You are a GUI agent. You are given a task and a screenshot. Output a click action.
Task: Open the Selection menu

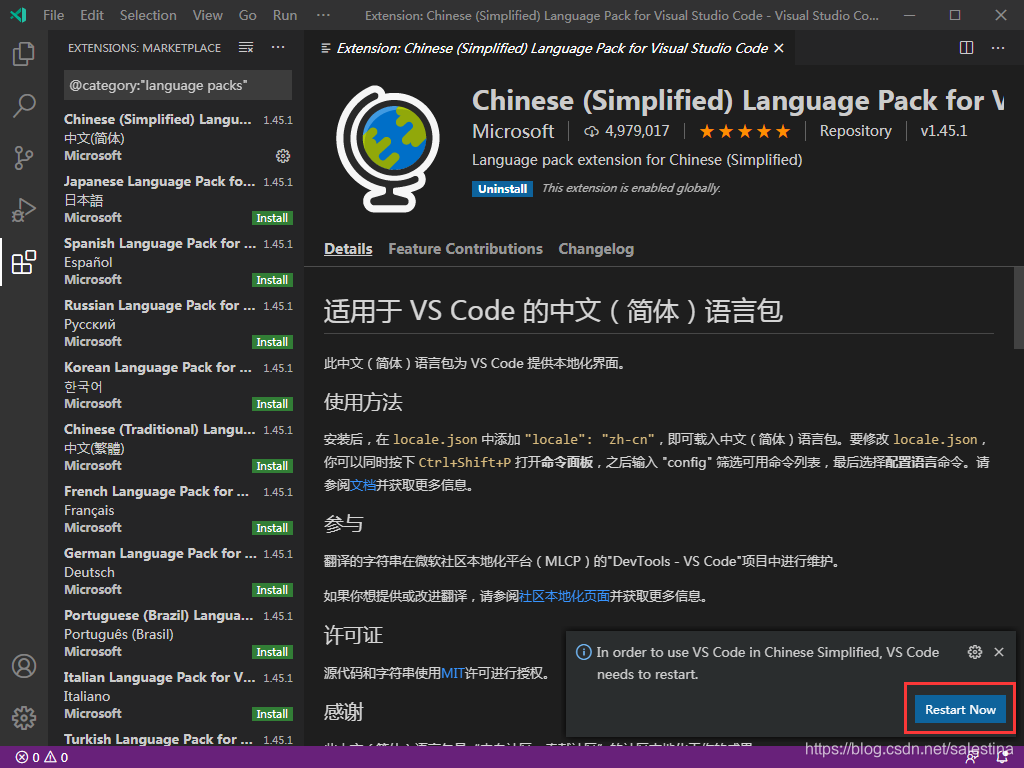pyautogui.click(x=148, y=15)
